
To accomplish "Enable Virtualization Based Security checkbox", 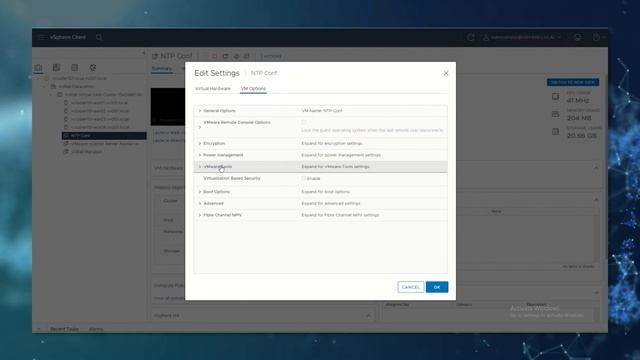I will coord(304,178).
